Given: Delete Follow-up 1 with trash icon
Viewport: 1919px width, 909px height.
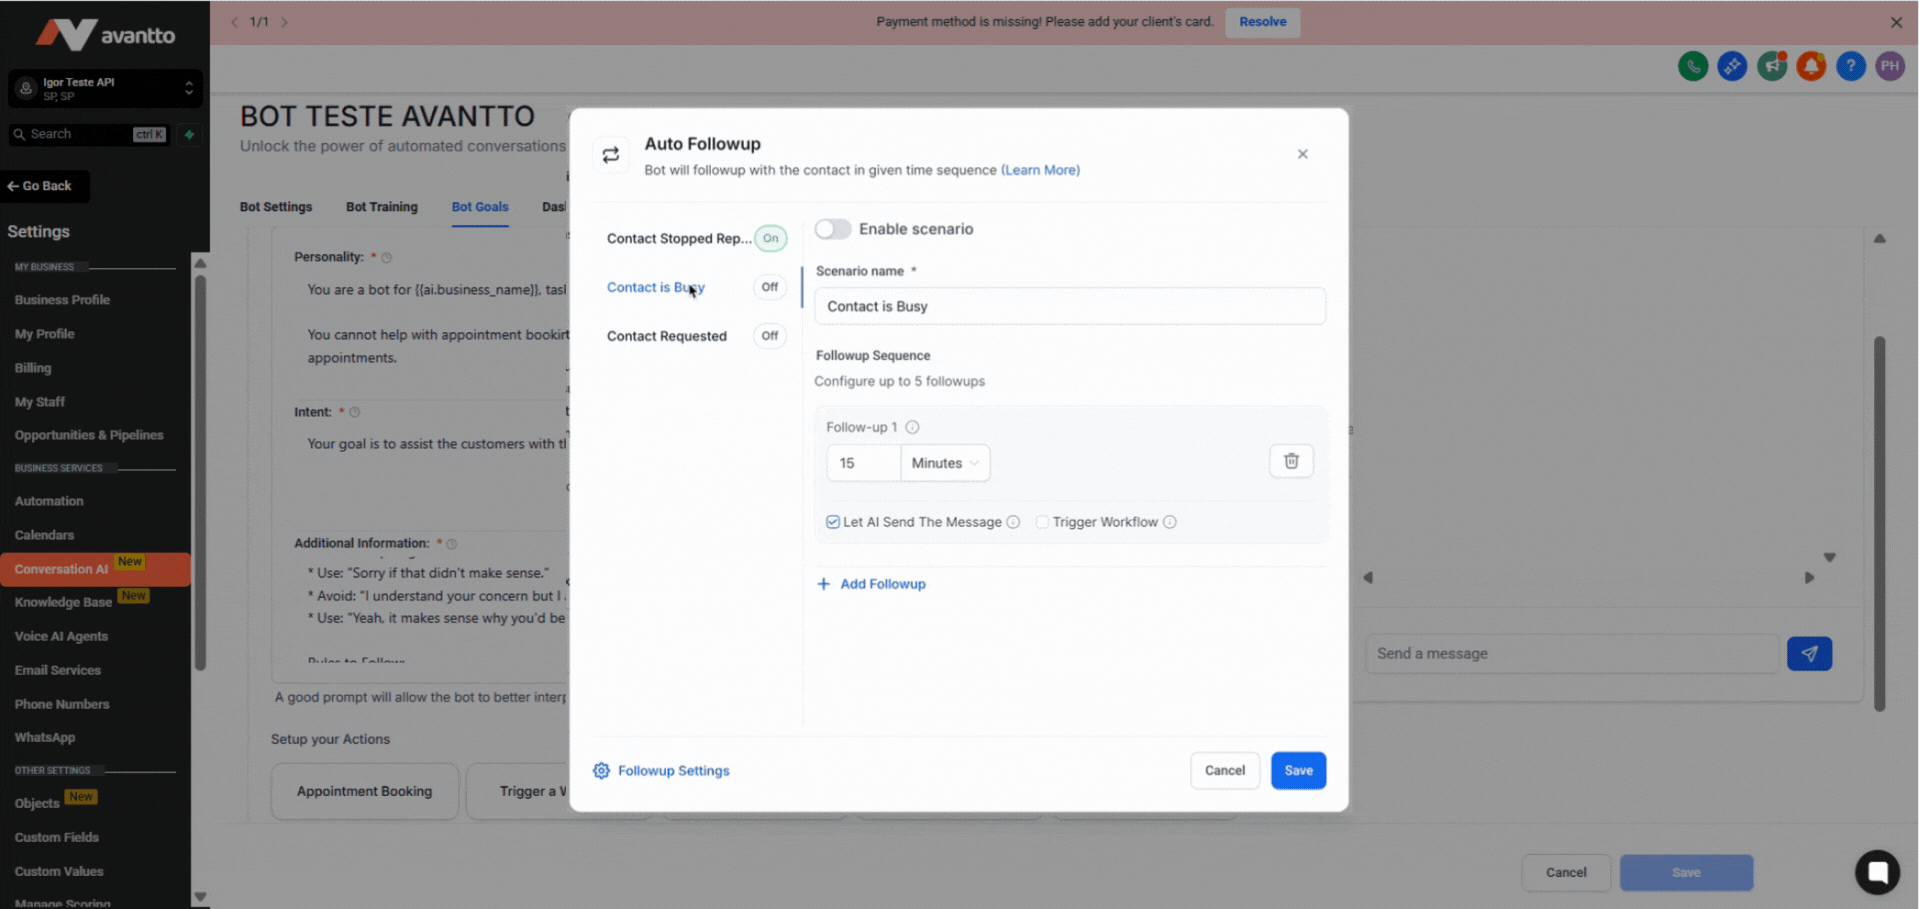Looking at the screenshot, I should 1291,461.
